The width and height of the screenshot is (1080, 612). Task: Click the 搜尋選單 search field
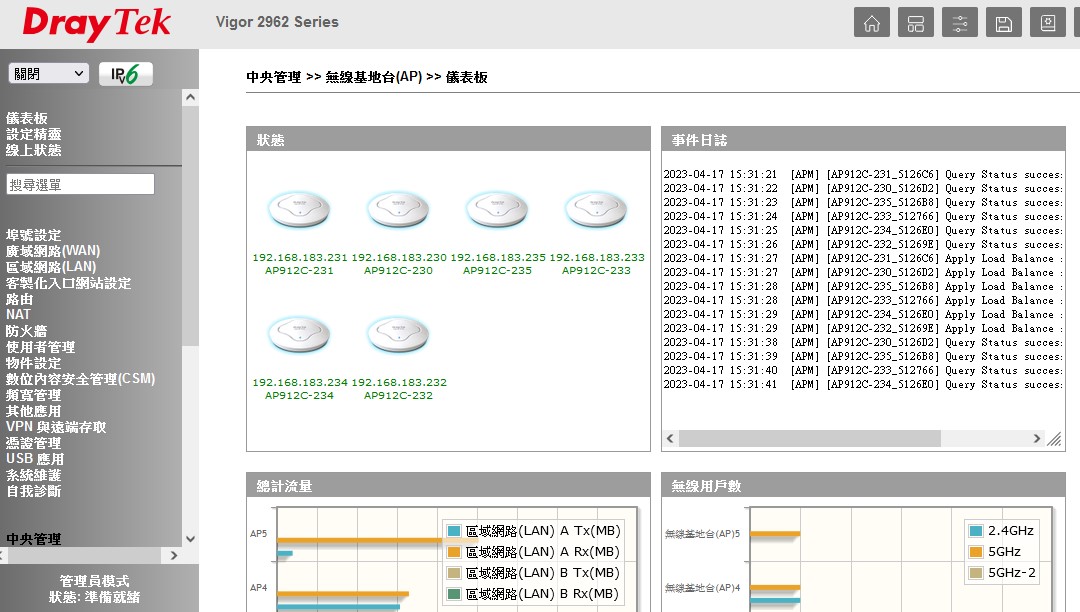point(81,184)
